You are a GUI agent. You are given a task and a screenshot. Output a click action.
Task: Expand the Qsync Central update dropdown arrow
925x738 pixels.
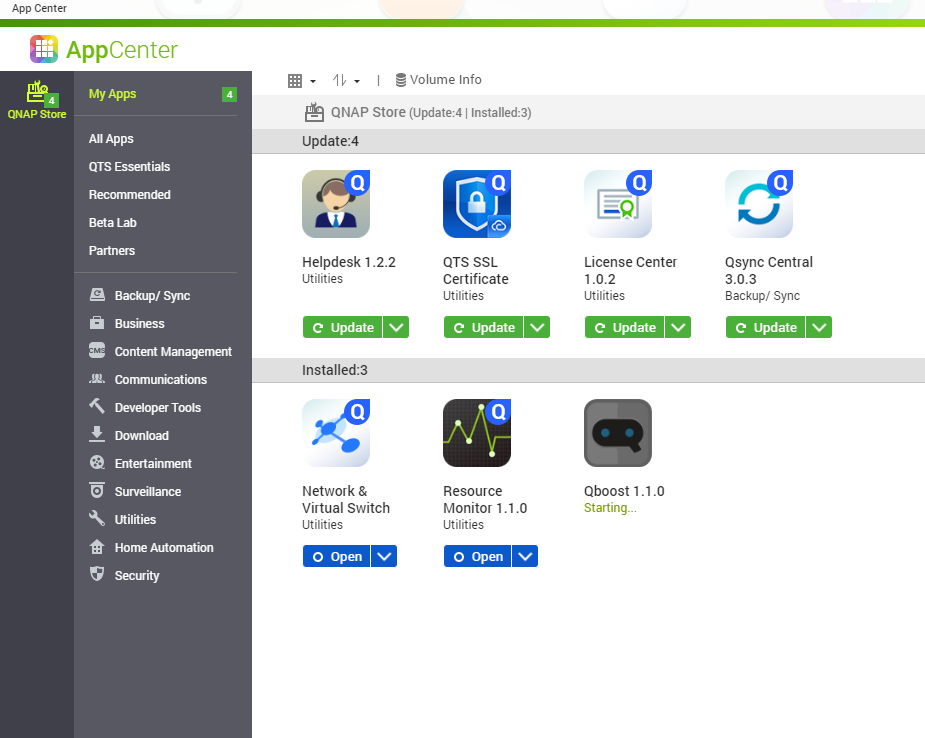(819, 327)
